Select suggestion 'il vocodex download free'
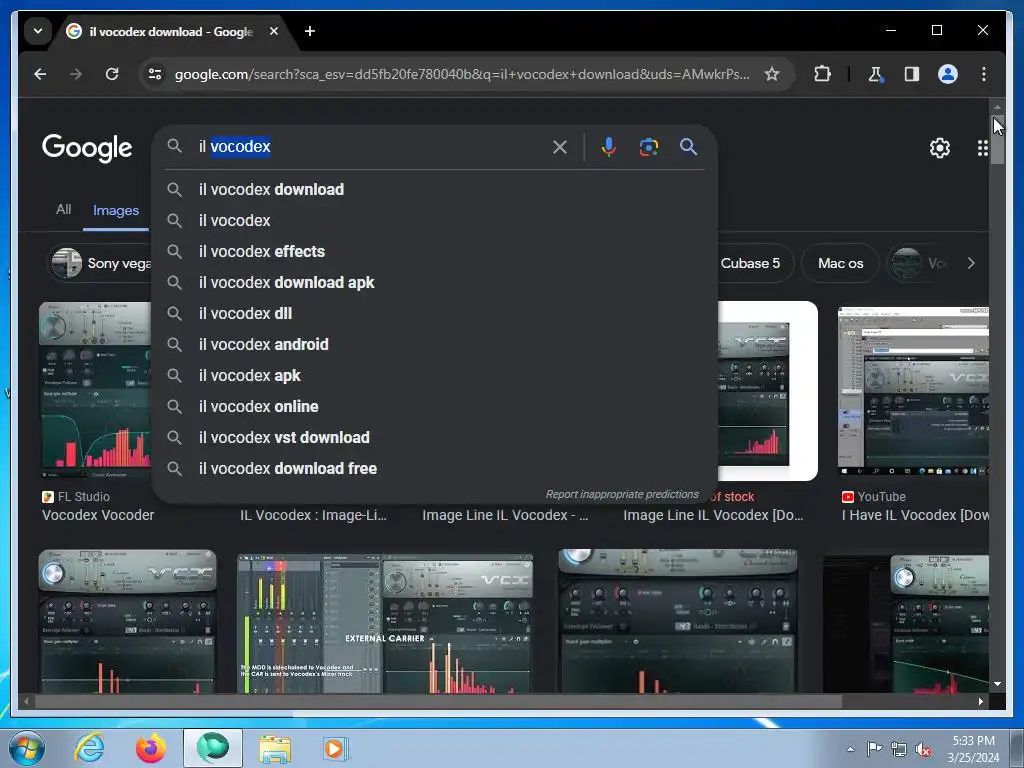1024x768 pixels. pyautogui.click(x=435, y=468)
